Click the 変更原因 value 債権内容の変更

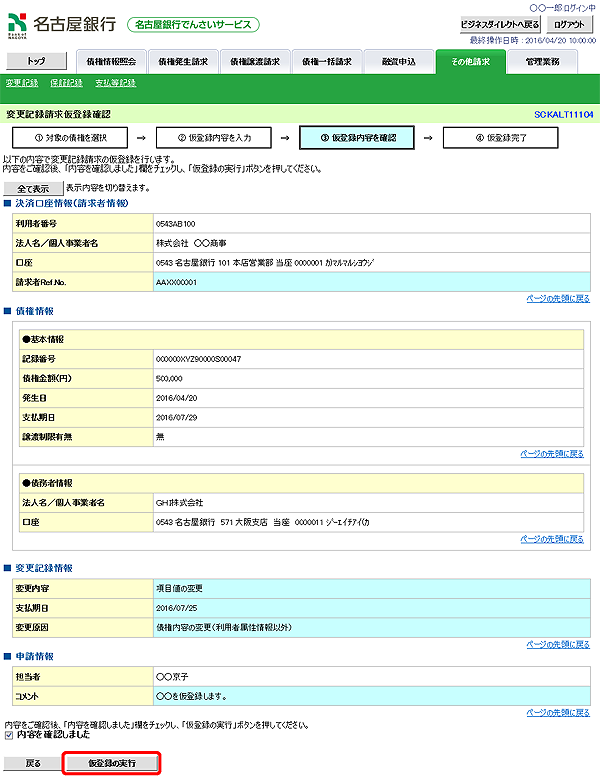tap(224, 627)
